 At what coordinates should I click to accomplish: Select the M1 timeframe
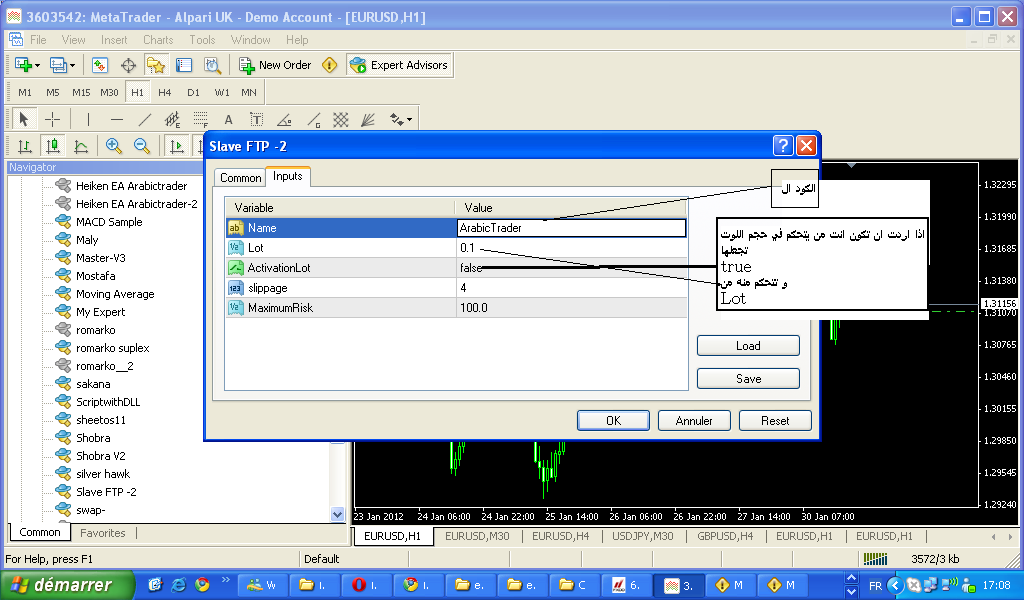click(x=25, y=93)
